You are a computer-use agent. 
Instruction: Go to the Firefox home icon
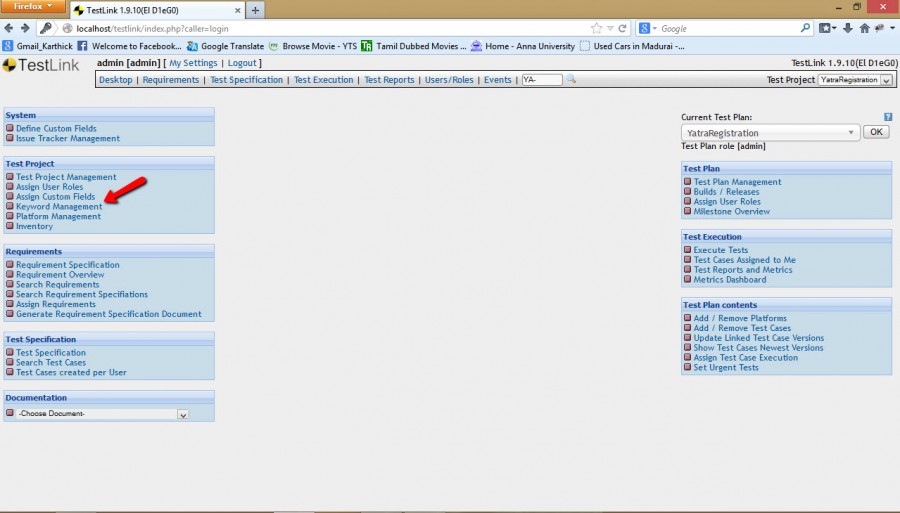pyautogui.click(x=864, y=28)
